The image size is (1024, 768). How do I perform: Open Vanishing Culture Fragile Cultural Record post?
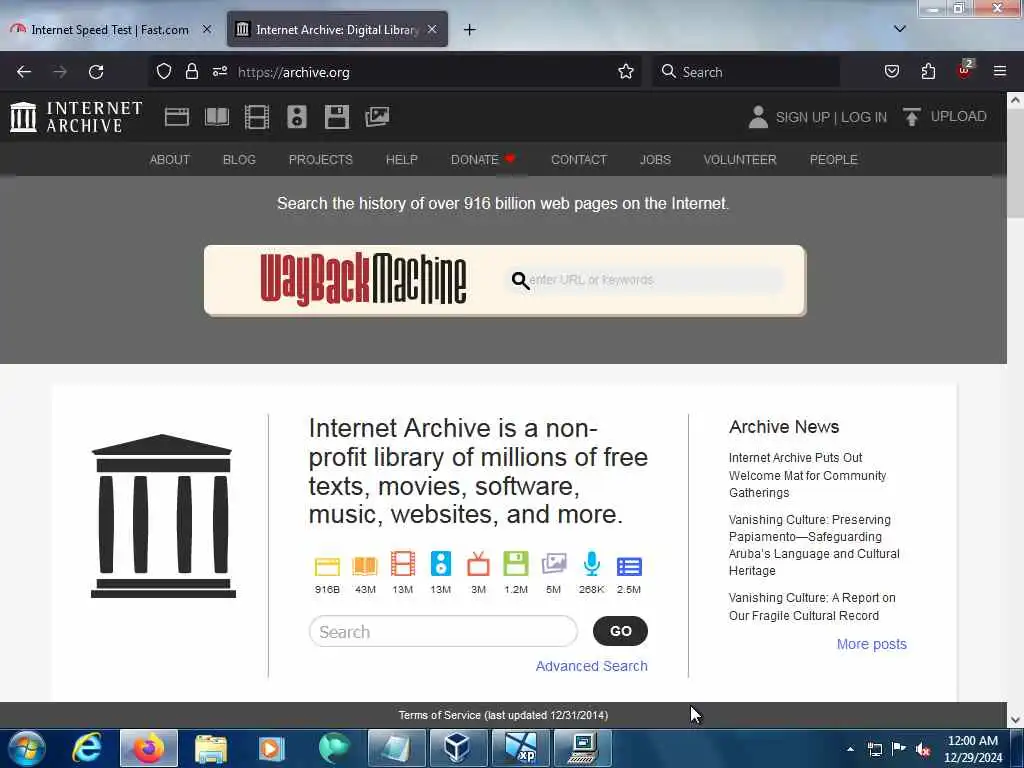(812, 607)
